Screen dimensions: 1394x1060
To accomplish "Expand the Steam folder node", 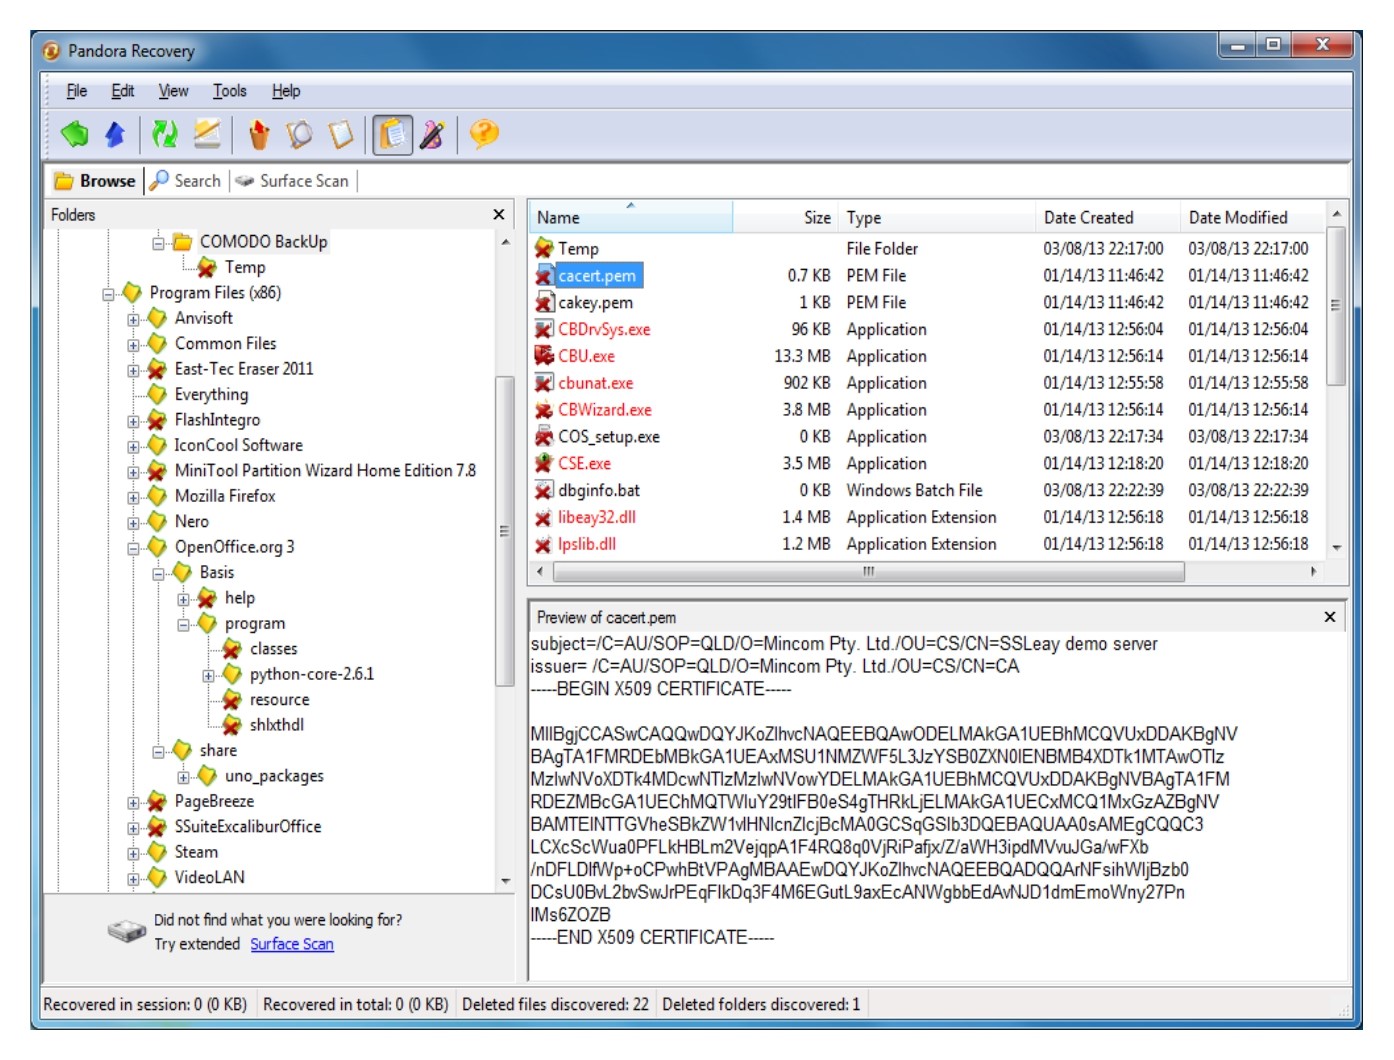I will [x=133, y=853].
